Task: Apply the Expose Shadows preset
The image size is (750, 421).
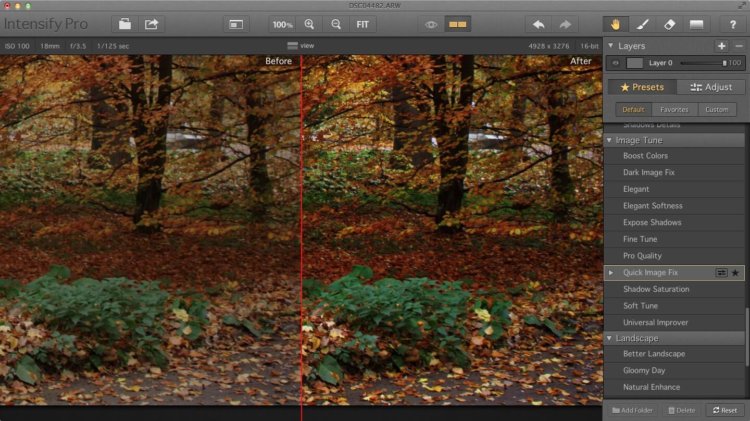Action: tap(674, 222)
